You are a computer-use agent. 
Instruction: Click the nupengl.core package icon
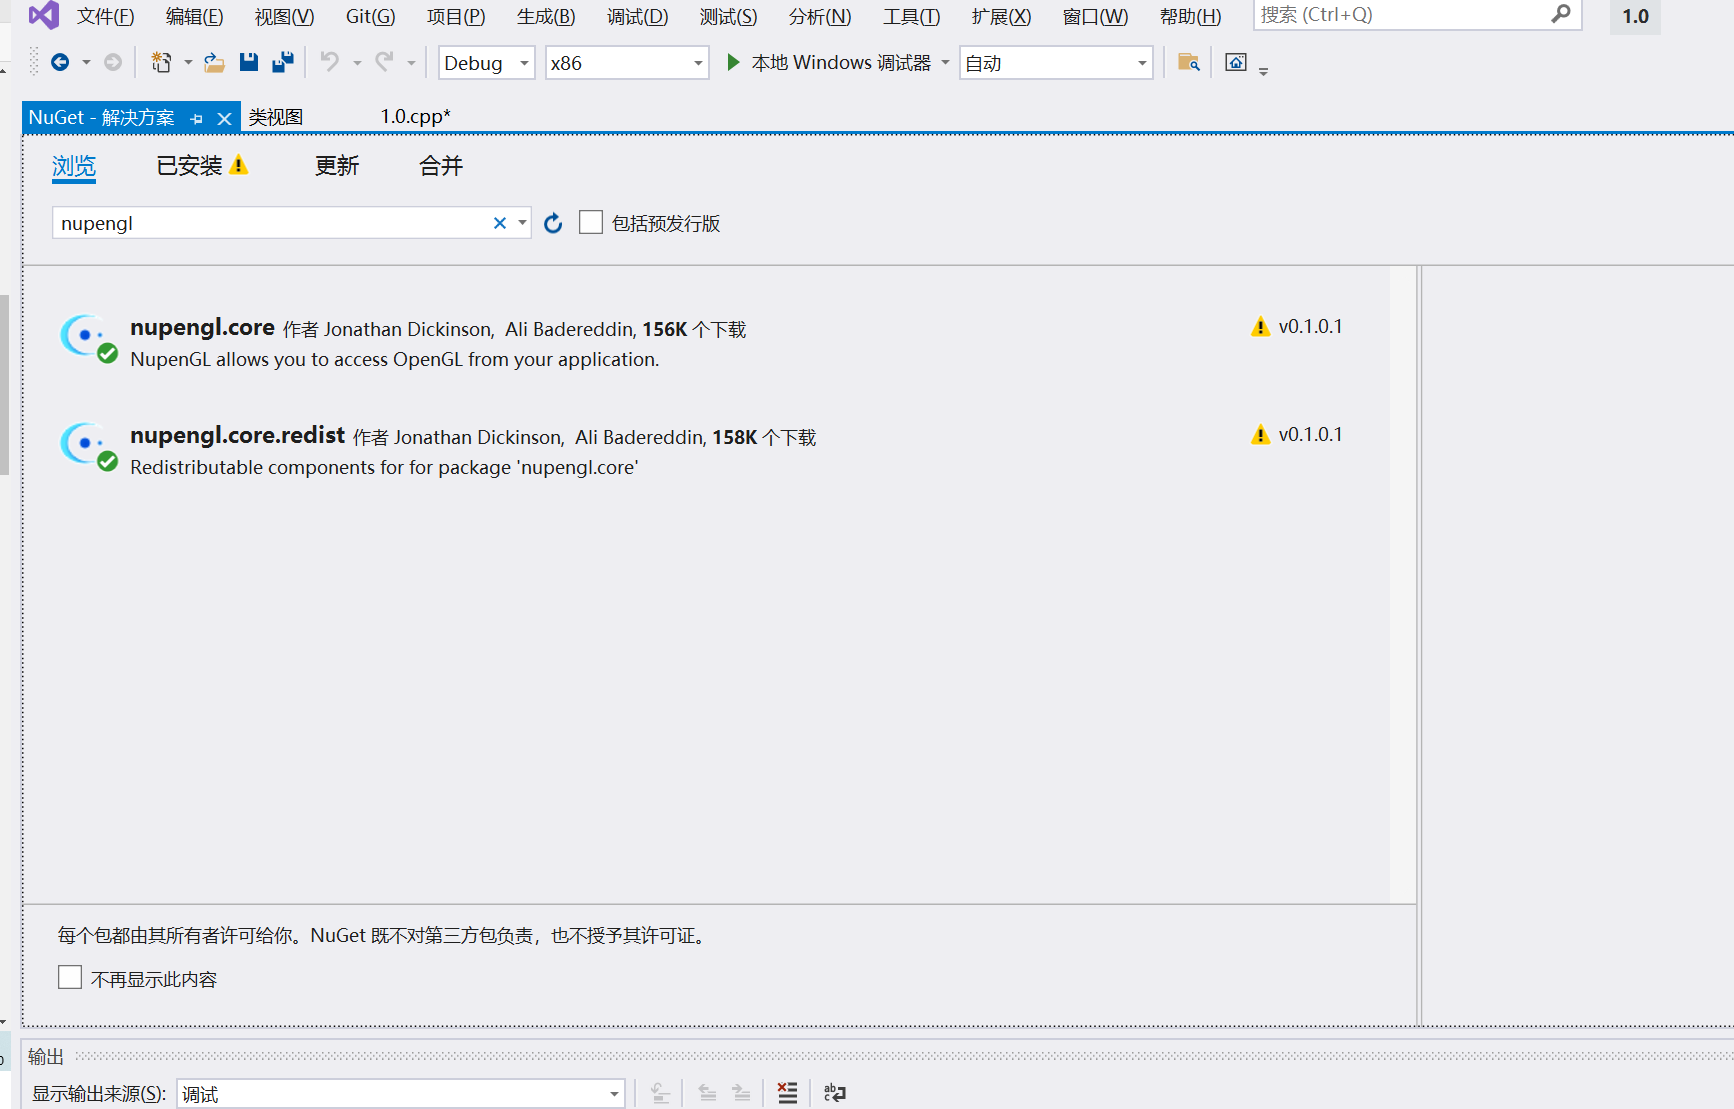88,338
